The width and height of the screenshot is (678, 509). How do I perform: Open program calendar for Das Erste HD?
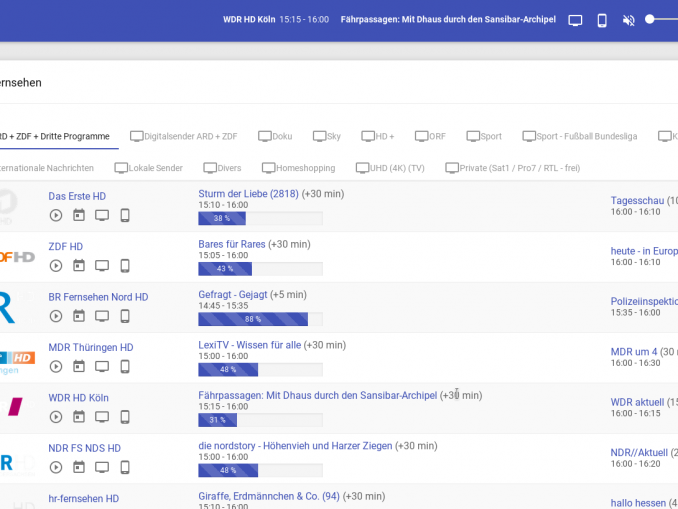[x=79, y=215]
